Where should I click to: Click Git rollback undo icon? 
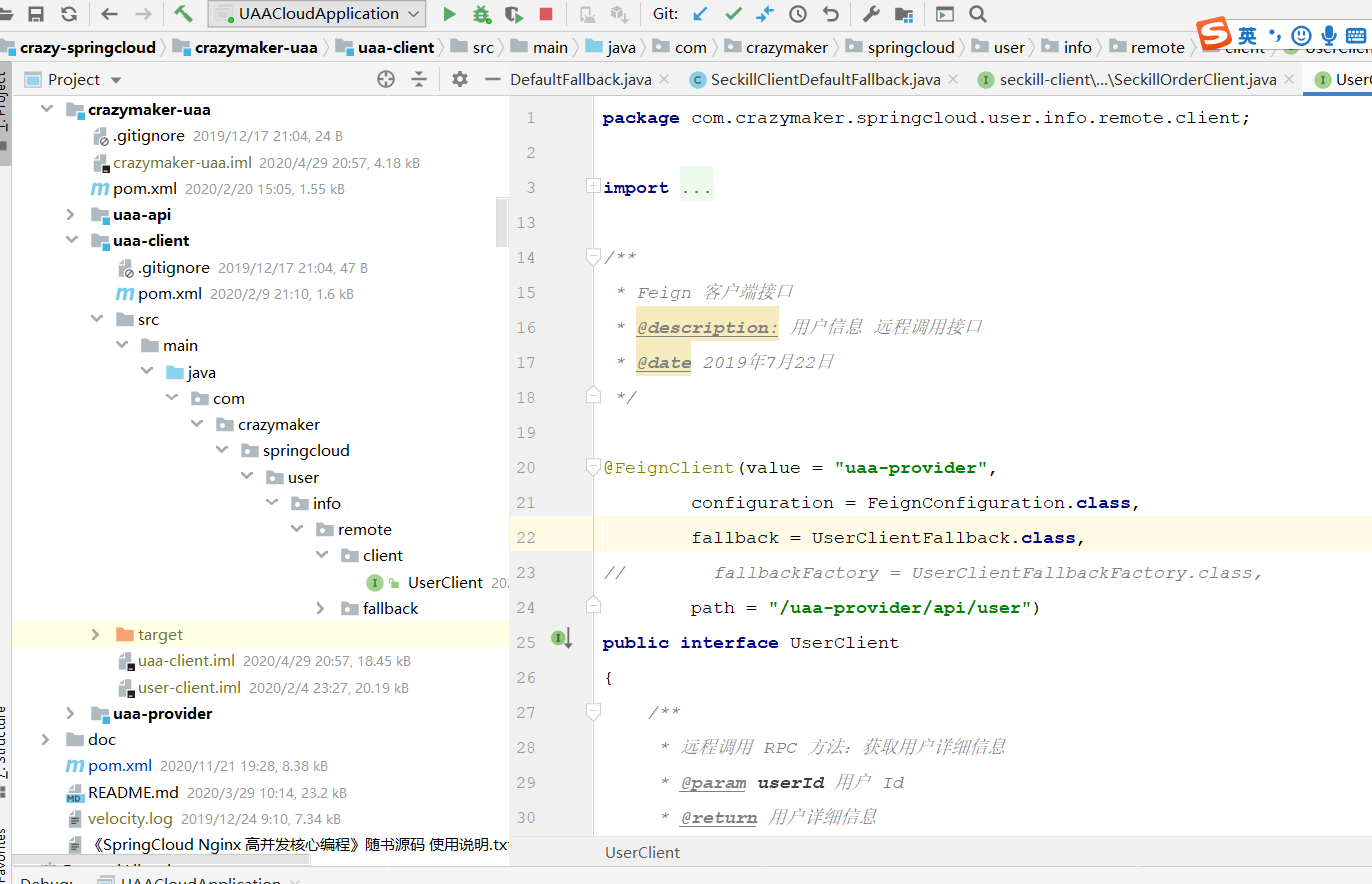(831, 14)
